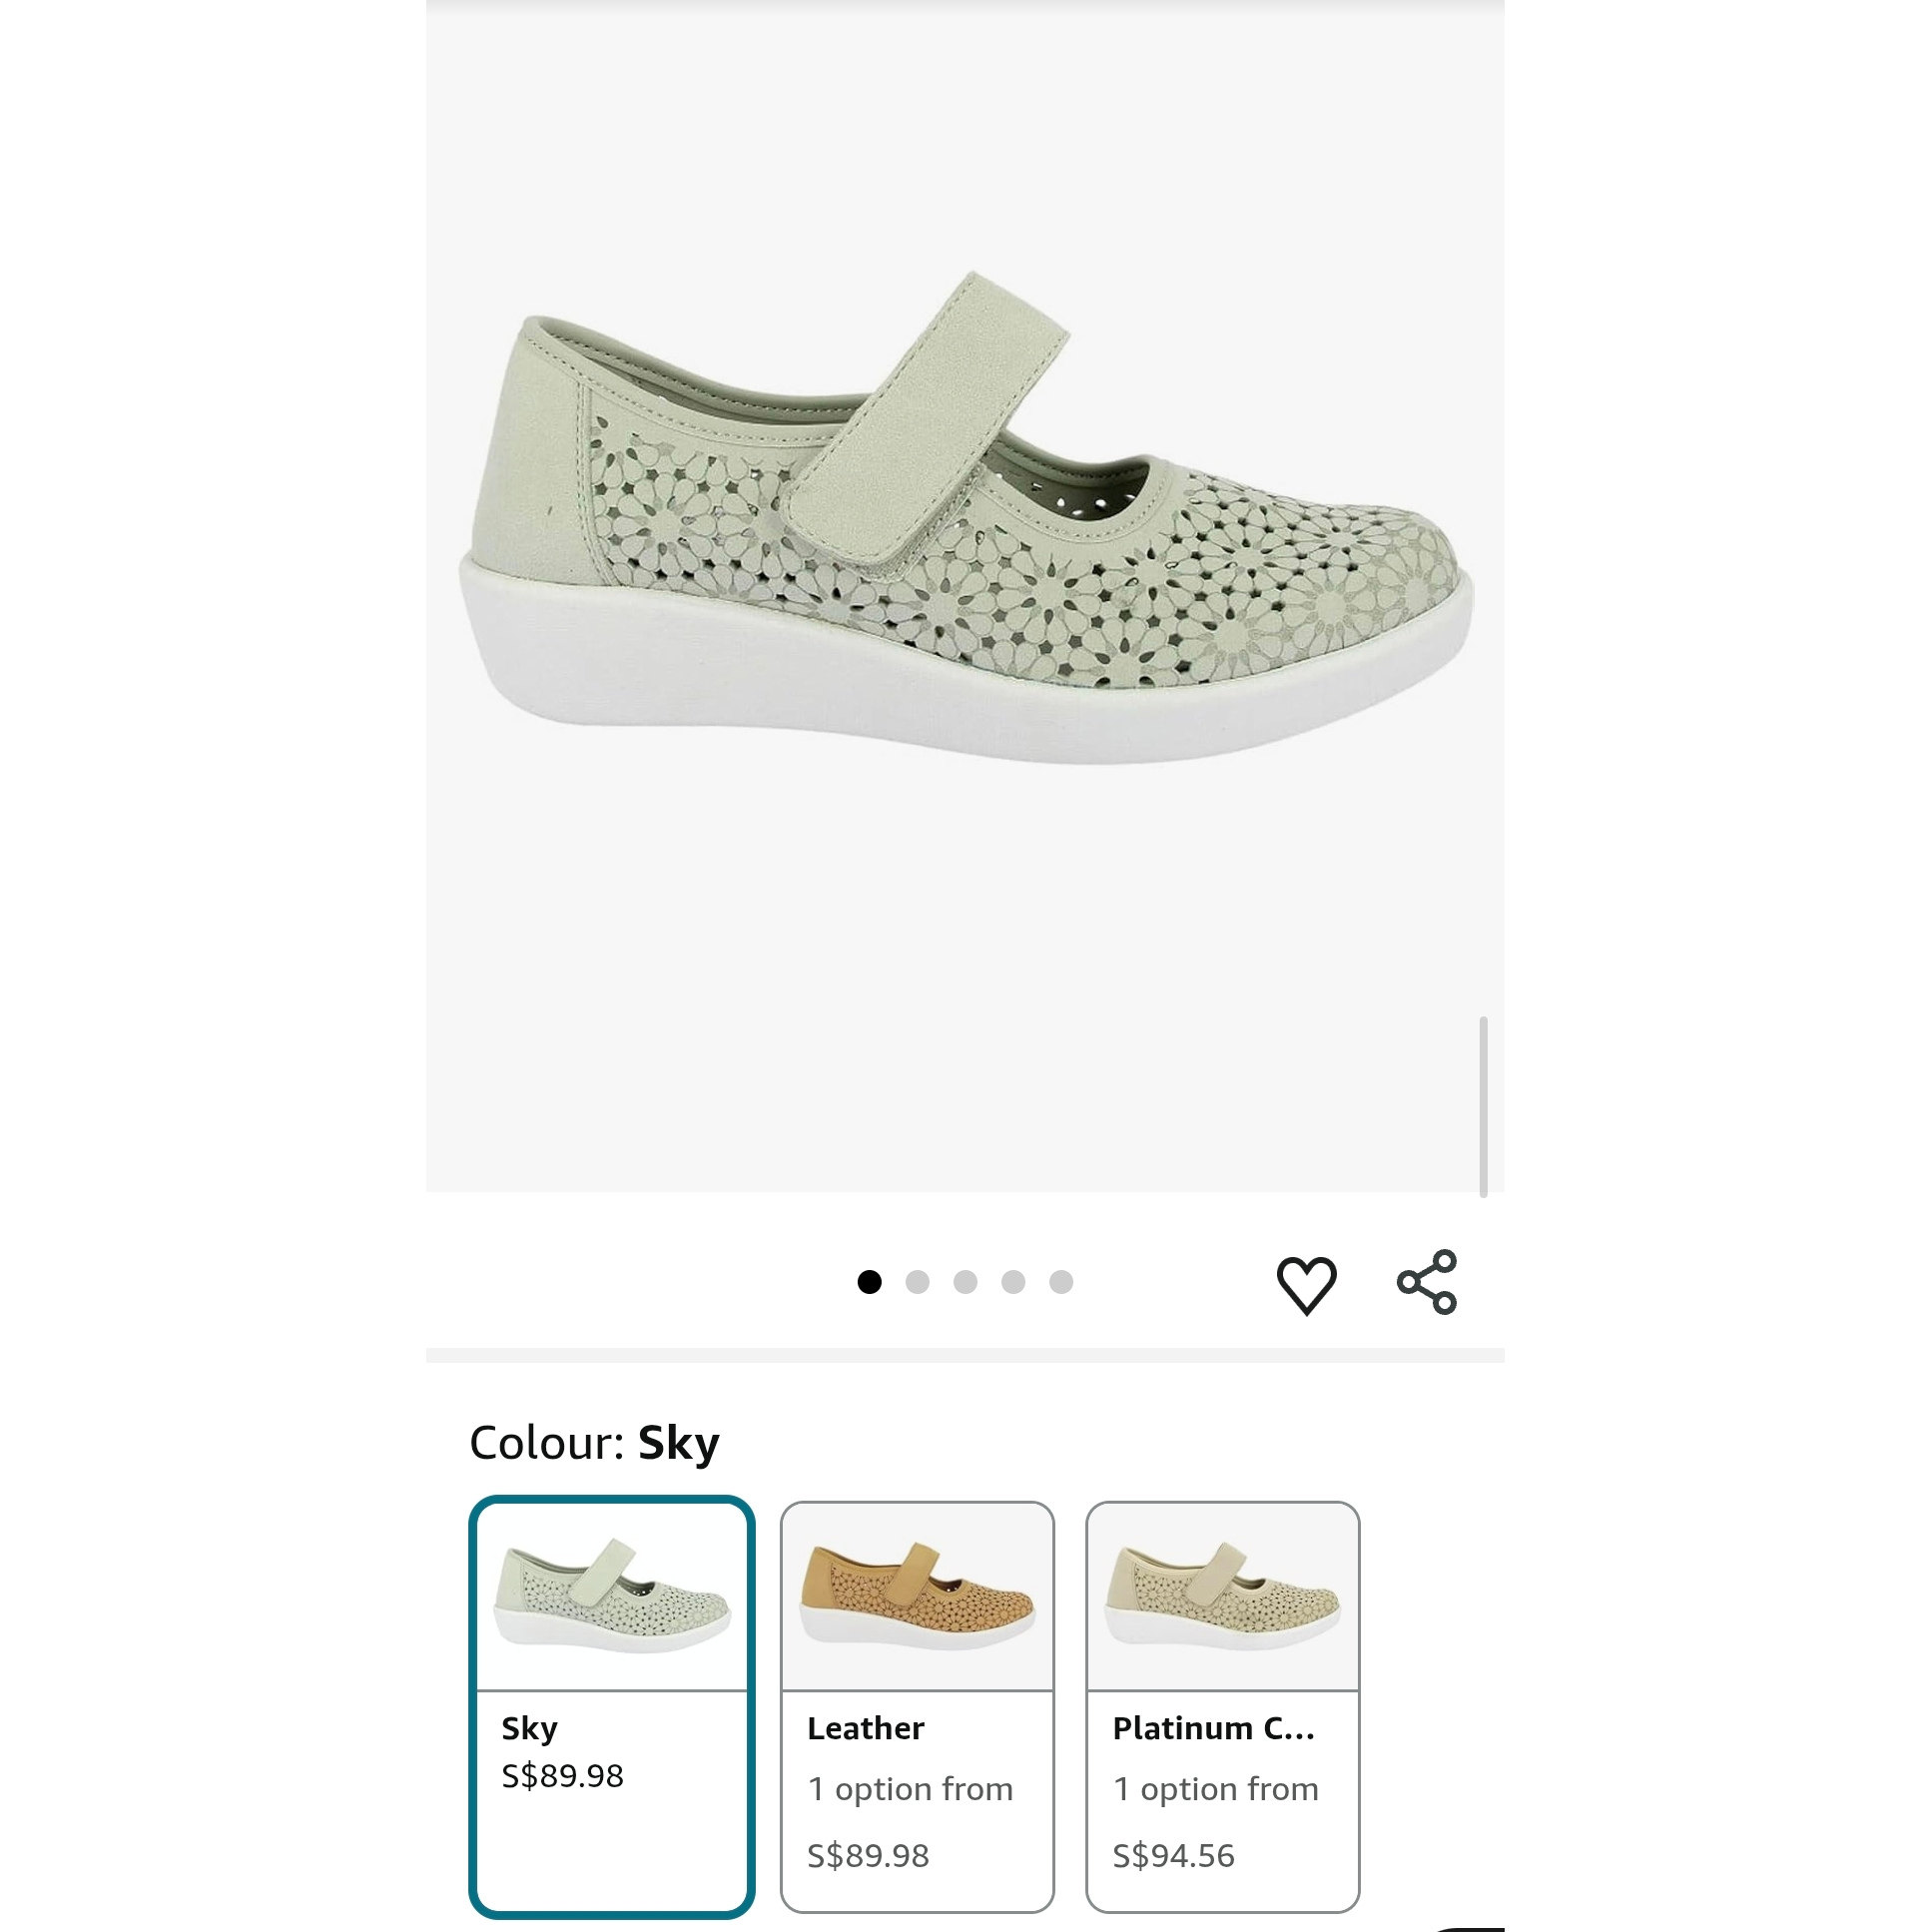Go to first image carousel dot
The image size is (1932, 1932).
869,1282
